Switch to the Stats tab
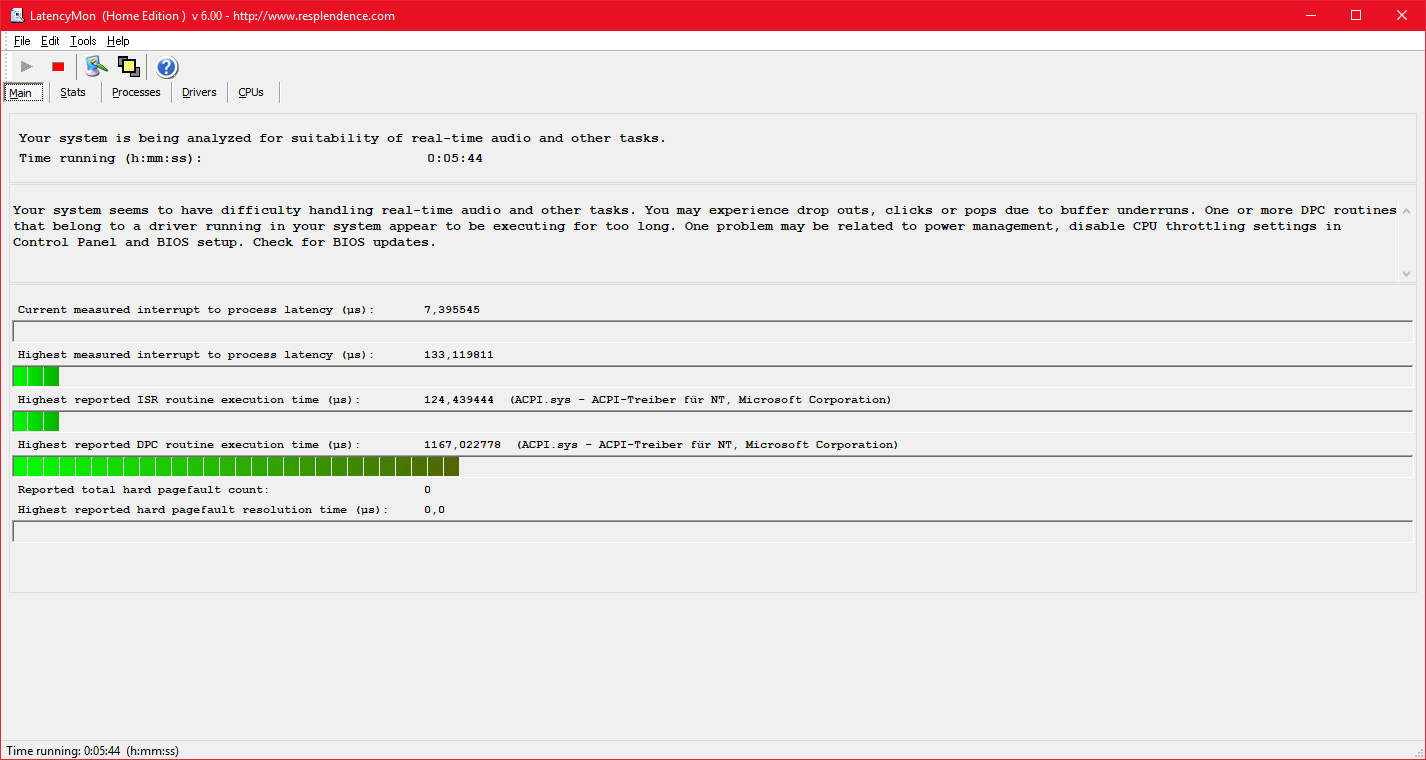The width and height of the screenshot is (1426, 760). click(x=73, y=92)
